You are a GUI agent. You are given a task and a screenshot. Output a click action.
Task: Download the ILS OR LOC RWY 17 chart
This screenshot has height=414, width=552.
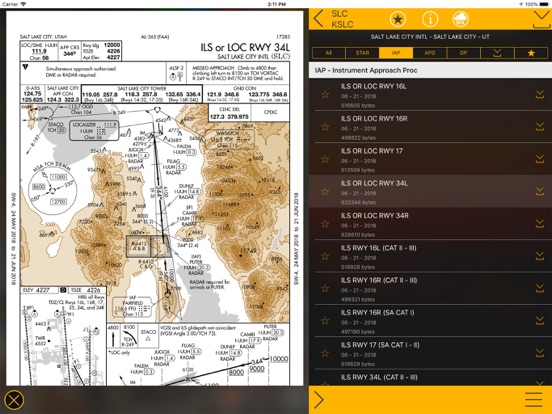(x=540, y=159)
